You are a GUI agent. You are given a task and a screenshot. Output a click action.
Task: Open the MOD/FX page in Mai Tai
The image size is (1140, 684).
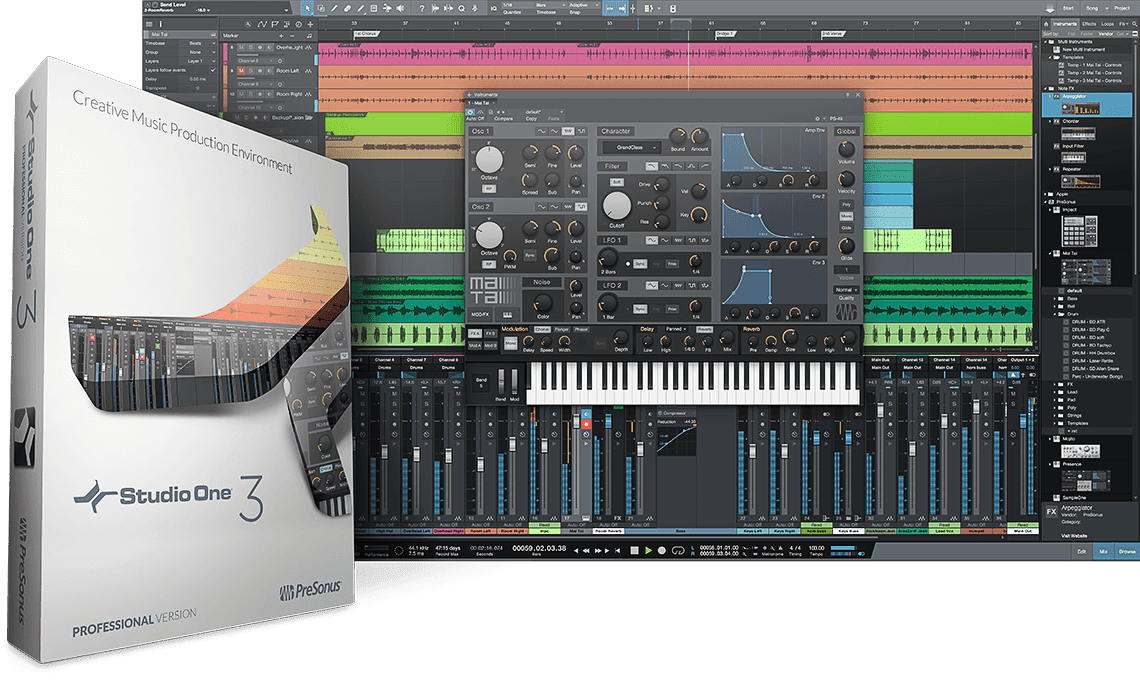pyautogui.click(x=480, y=315)
